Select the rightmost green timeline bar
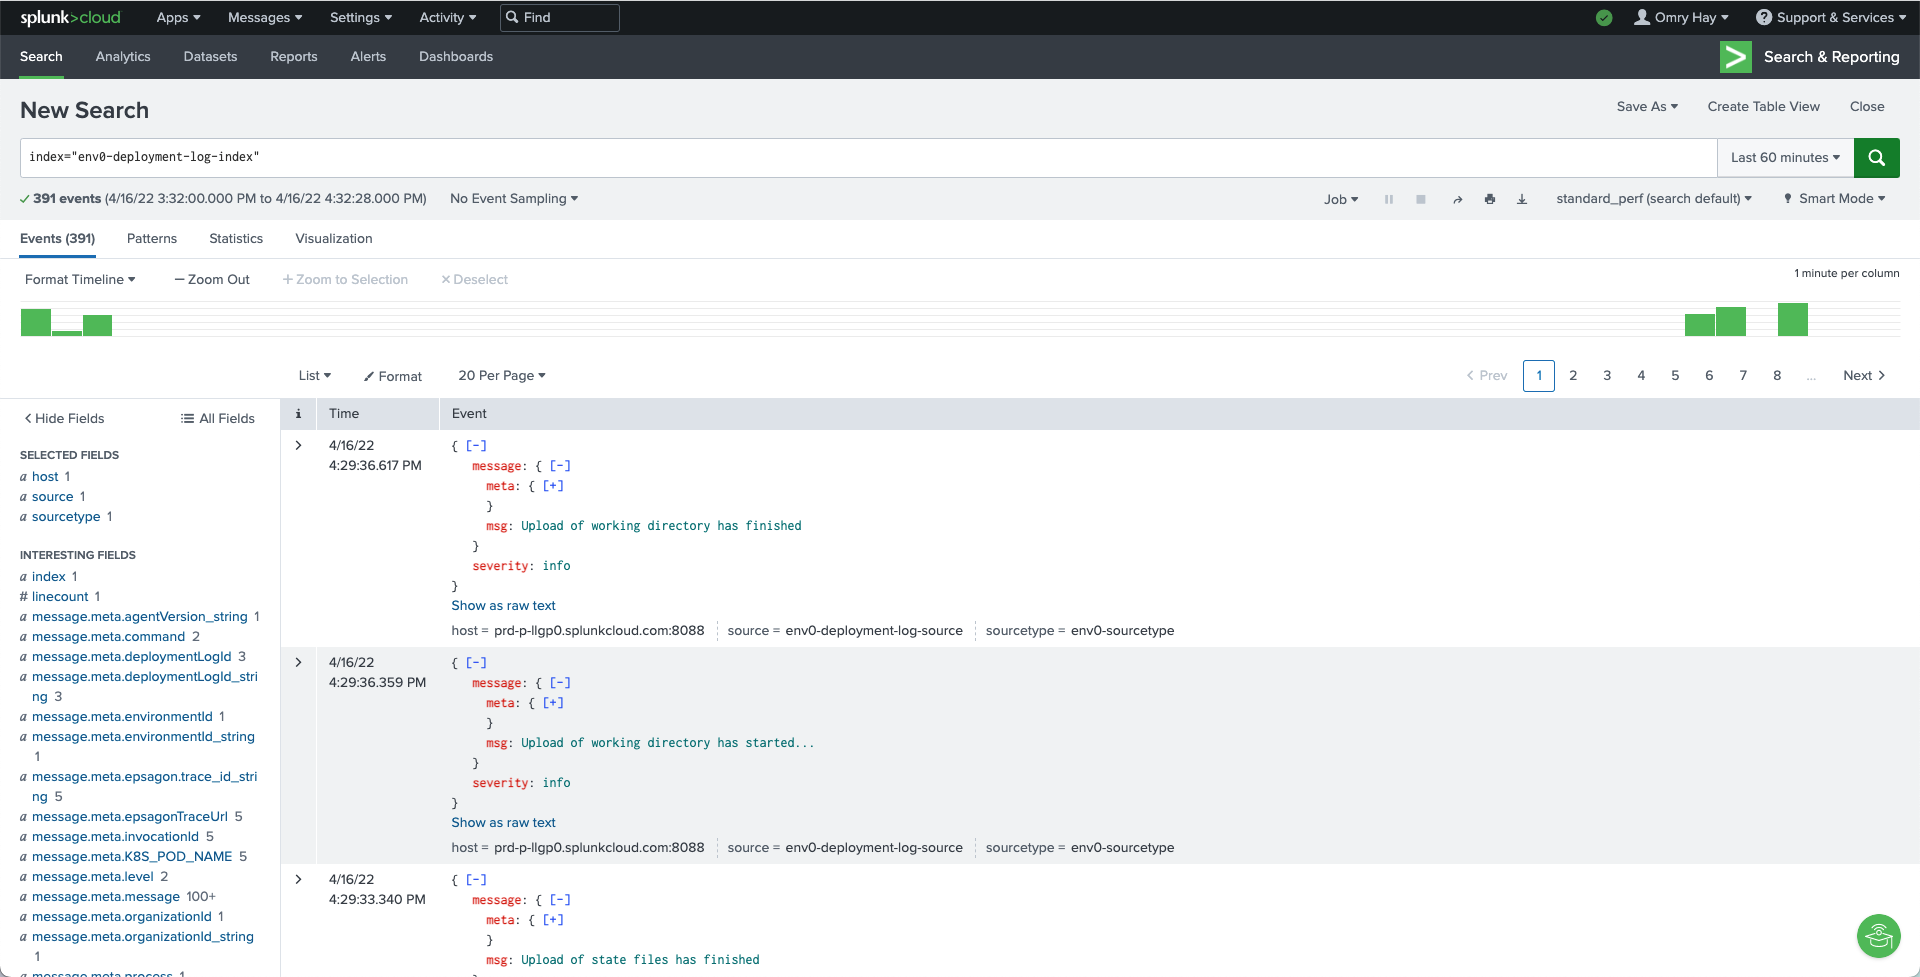 click(x=1793, y=320)
